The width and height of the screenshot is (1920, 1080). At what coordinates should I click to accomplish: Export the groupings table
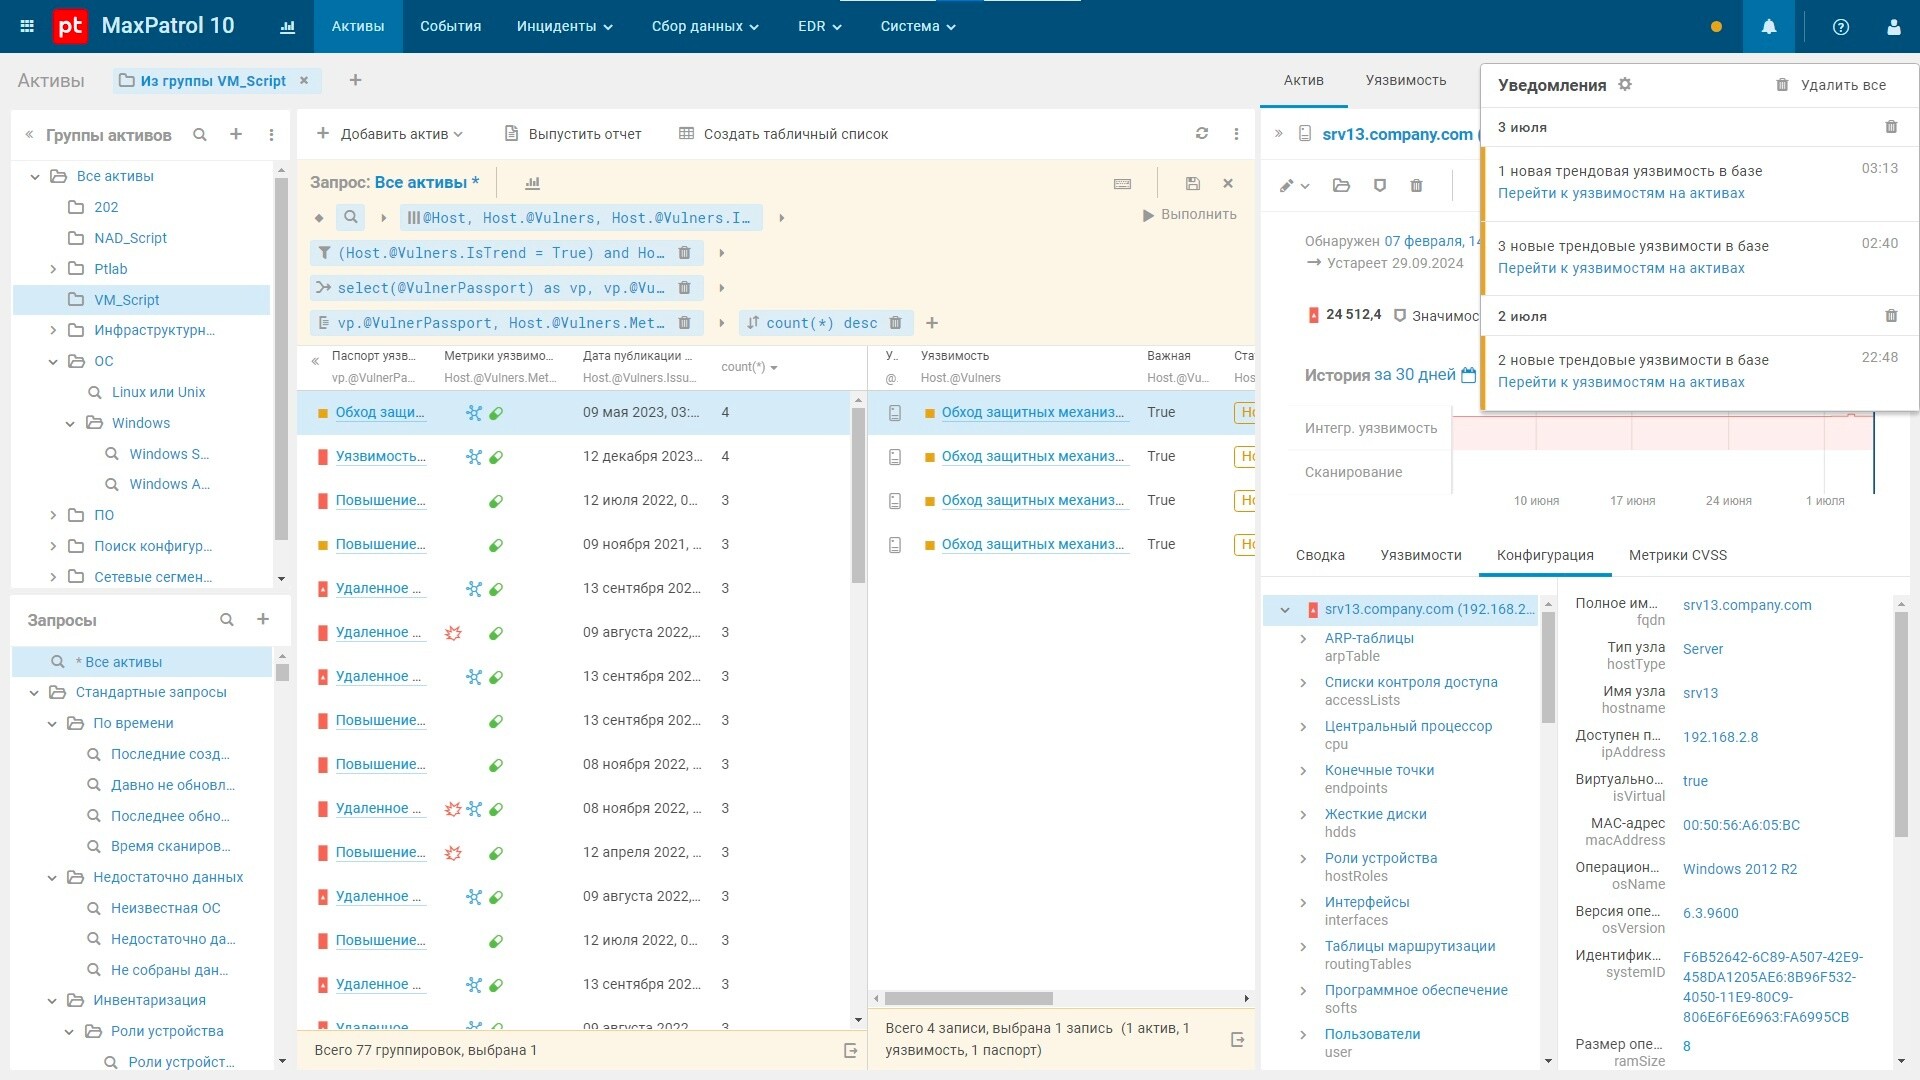[851, 1050]
